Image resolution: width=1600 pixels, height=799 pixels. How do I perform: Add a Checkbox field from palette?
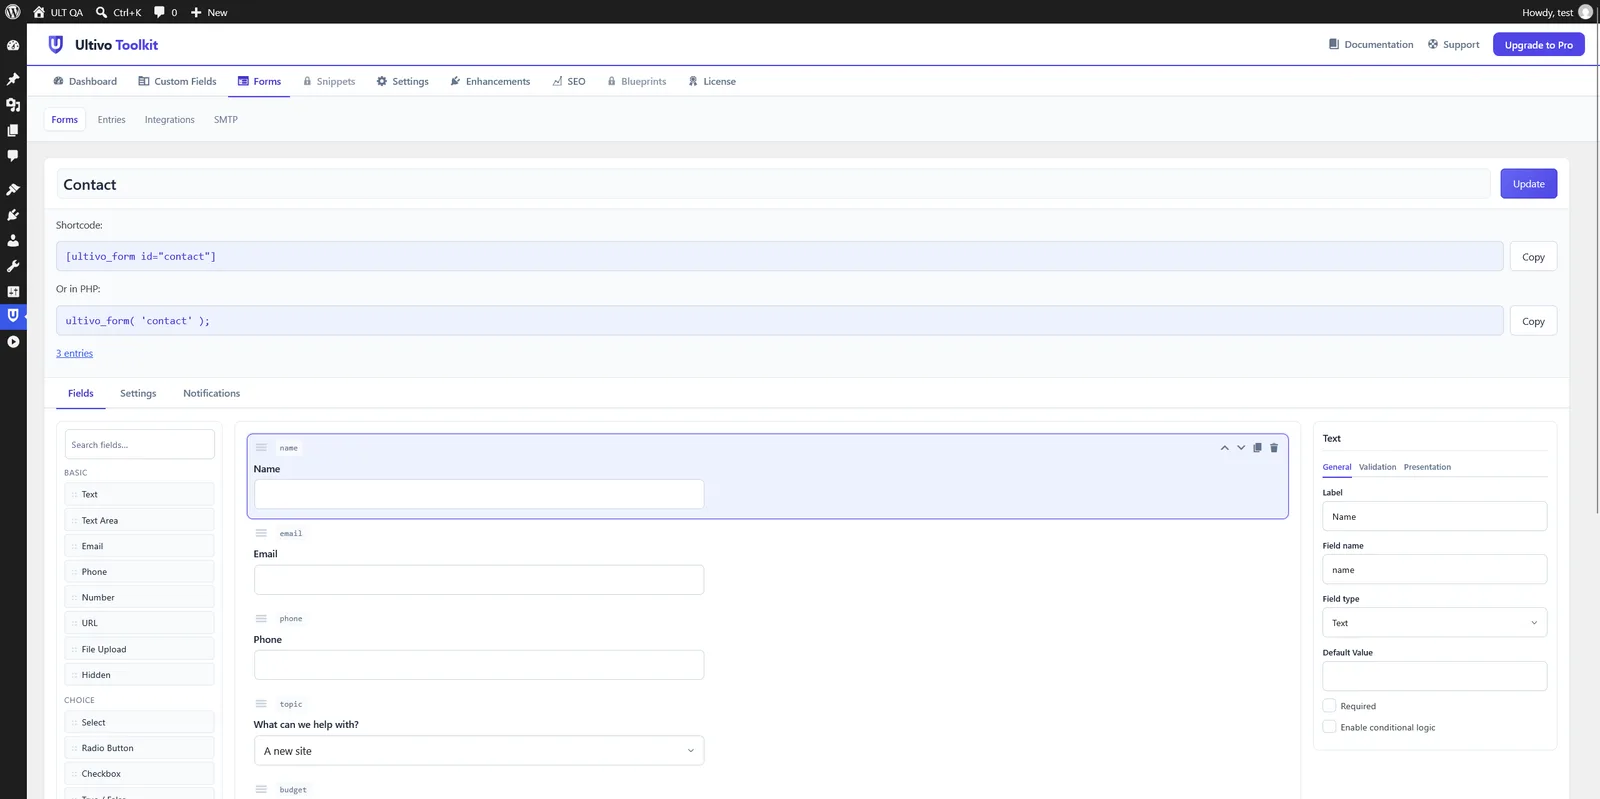point(140,774)
